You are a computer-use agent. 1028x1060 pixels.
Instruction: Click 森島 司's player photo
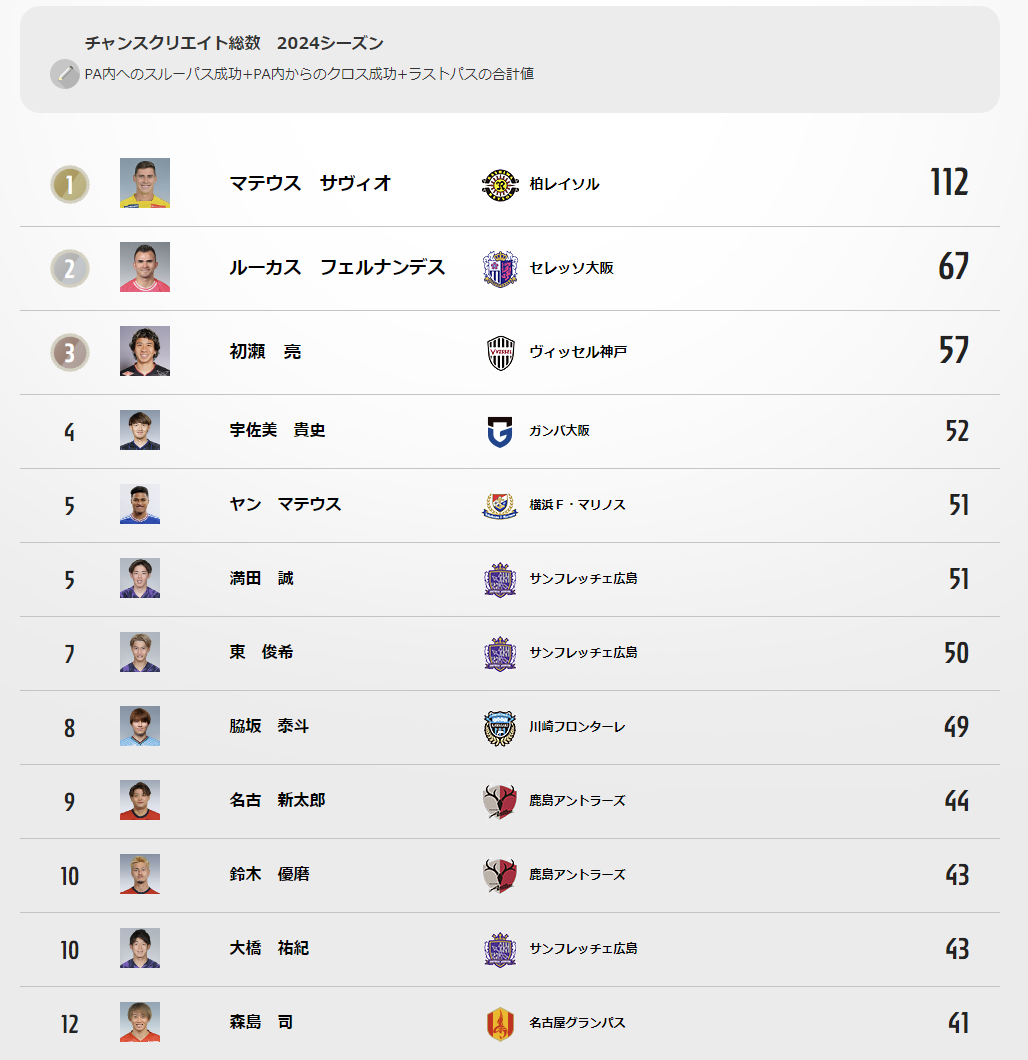click(140, 1022)
